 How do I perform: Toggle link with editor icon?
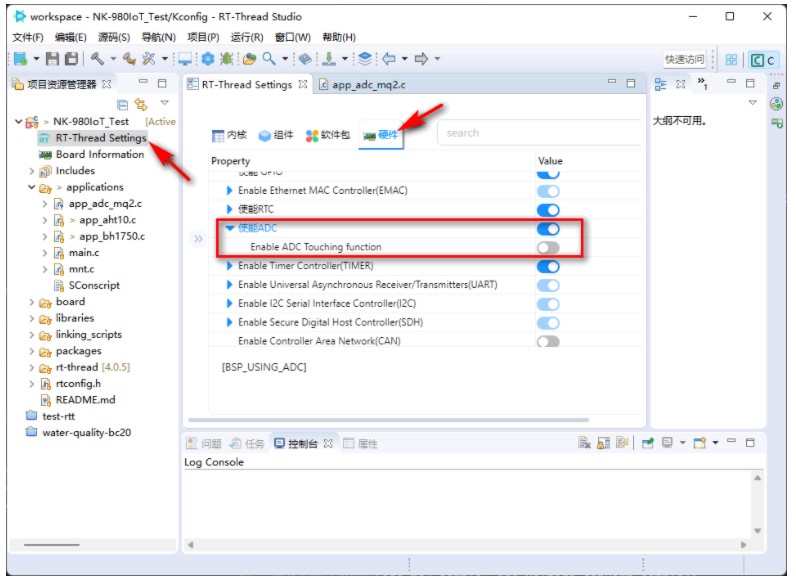pyautogui.click(x=141, y=105)
